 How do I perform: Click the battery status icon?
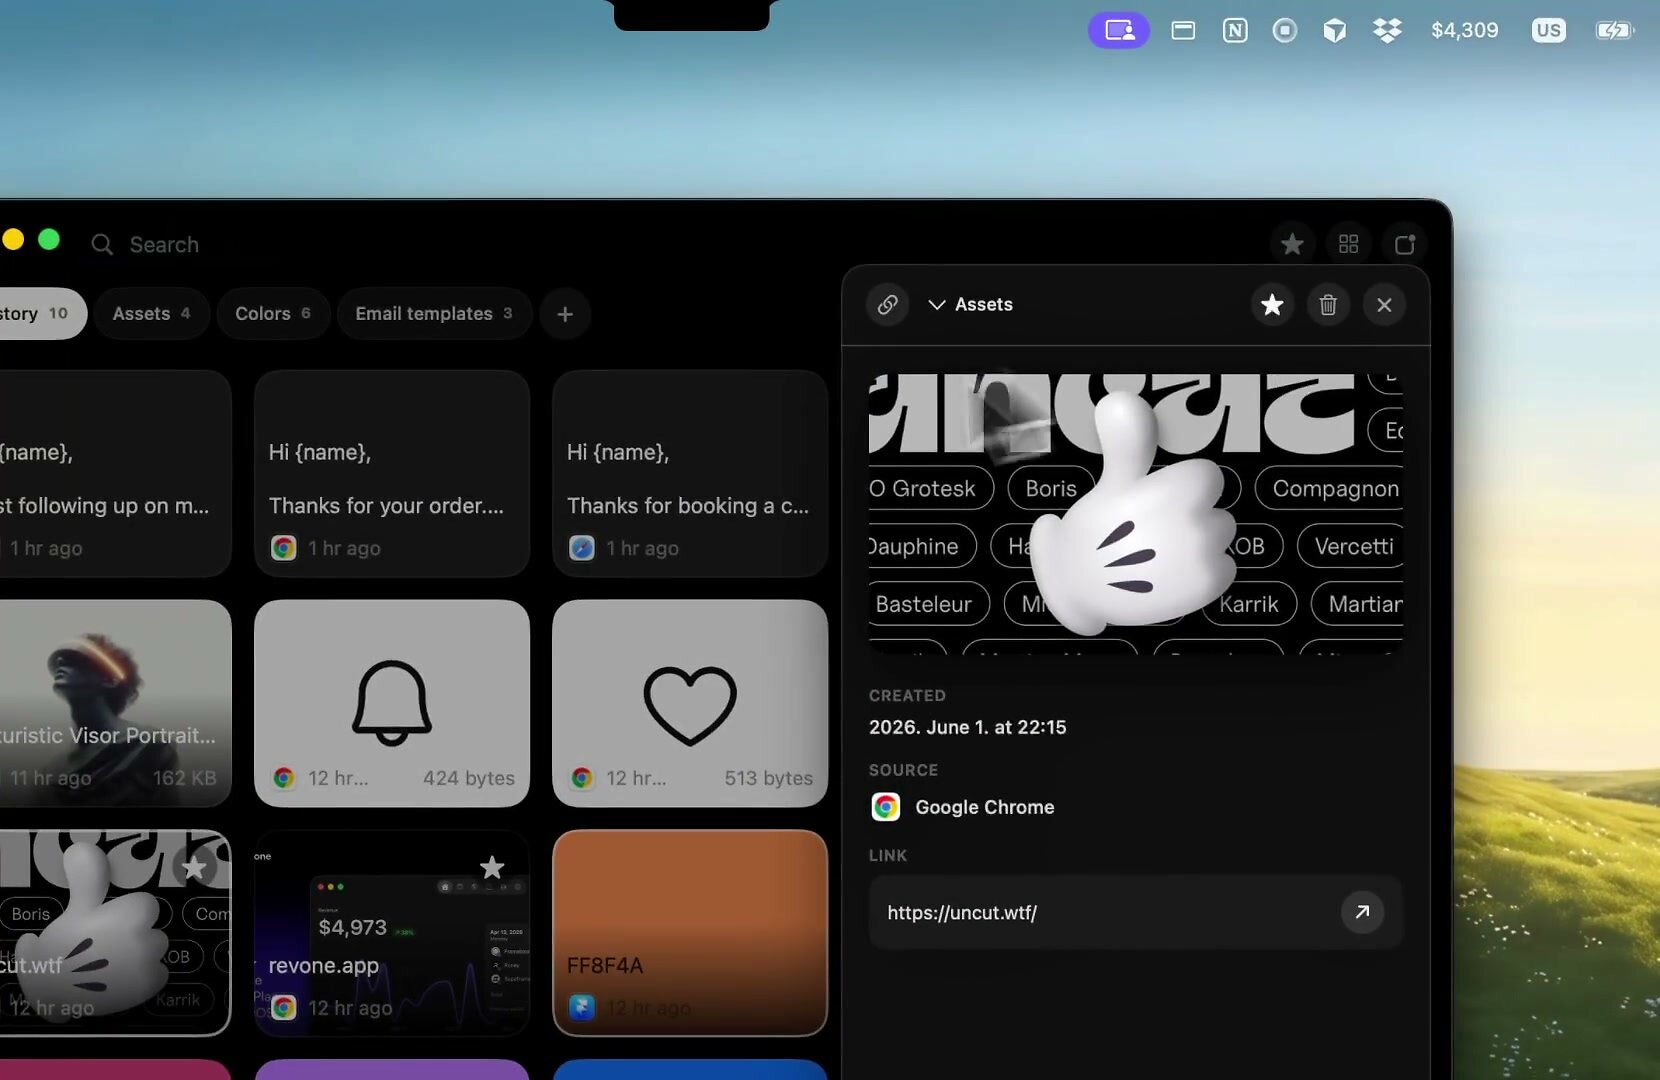tap(1614, 30)
